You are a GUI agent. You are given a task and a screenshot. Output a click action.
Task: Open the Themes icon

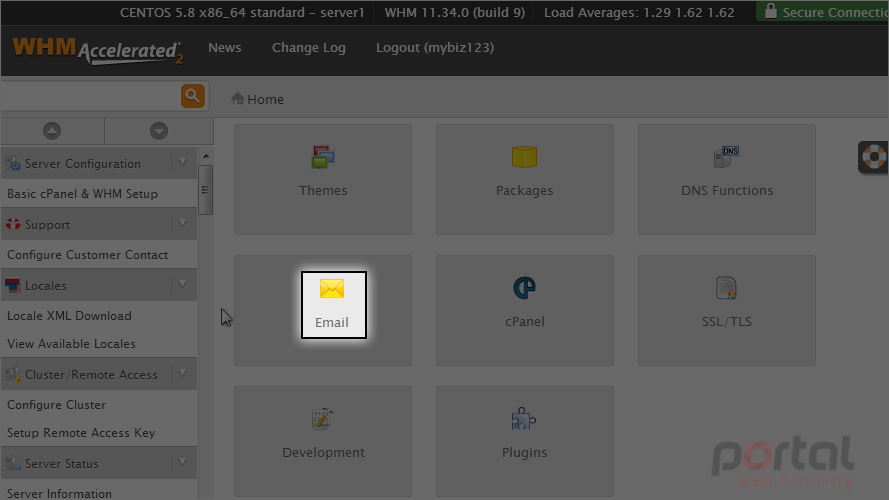point(323,157)
